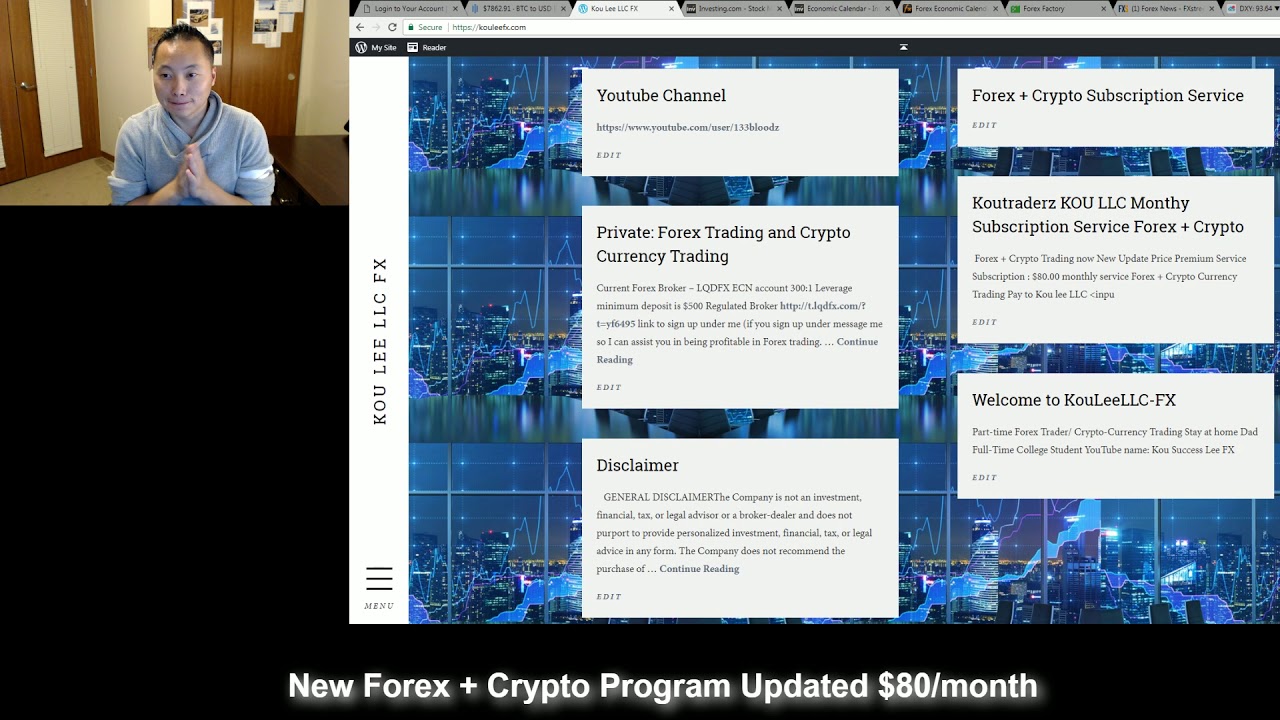Click the WordPress favicon on Kou Lee tab
Screen dimensions: 1280x720
(x=583, y=8)
